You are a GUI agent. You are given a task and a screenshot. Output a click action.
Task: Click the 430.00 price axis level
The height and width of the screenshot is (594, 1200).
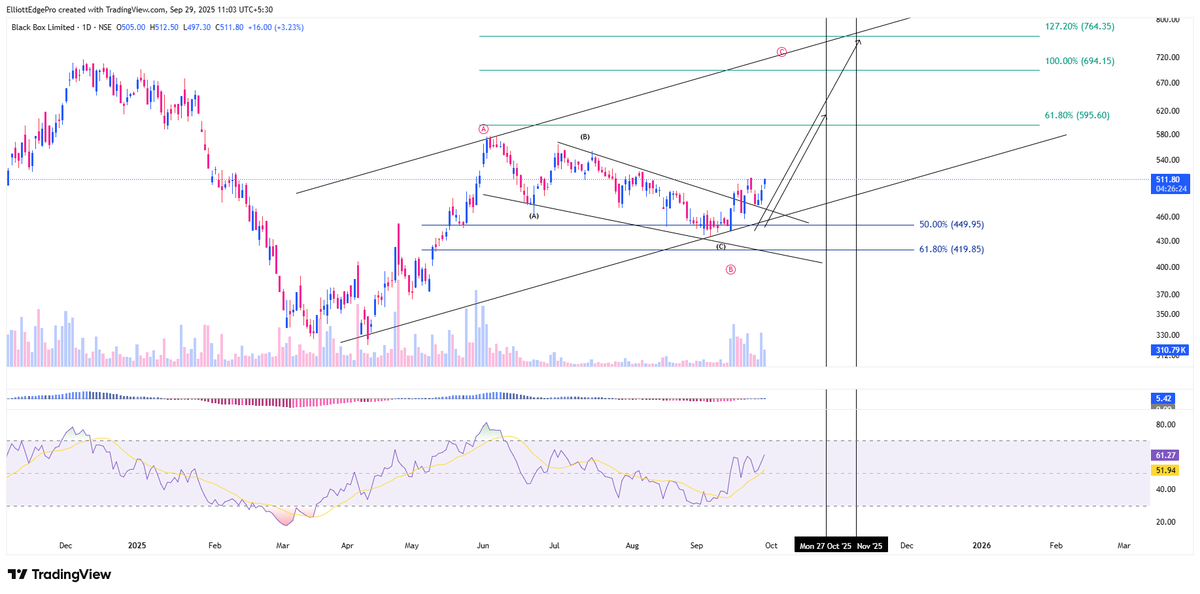click(x=1168, y=241)
